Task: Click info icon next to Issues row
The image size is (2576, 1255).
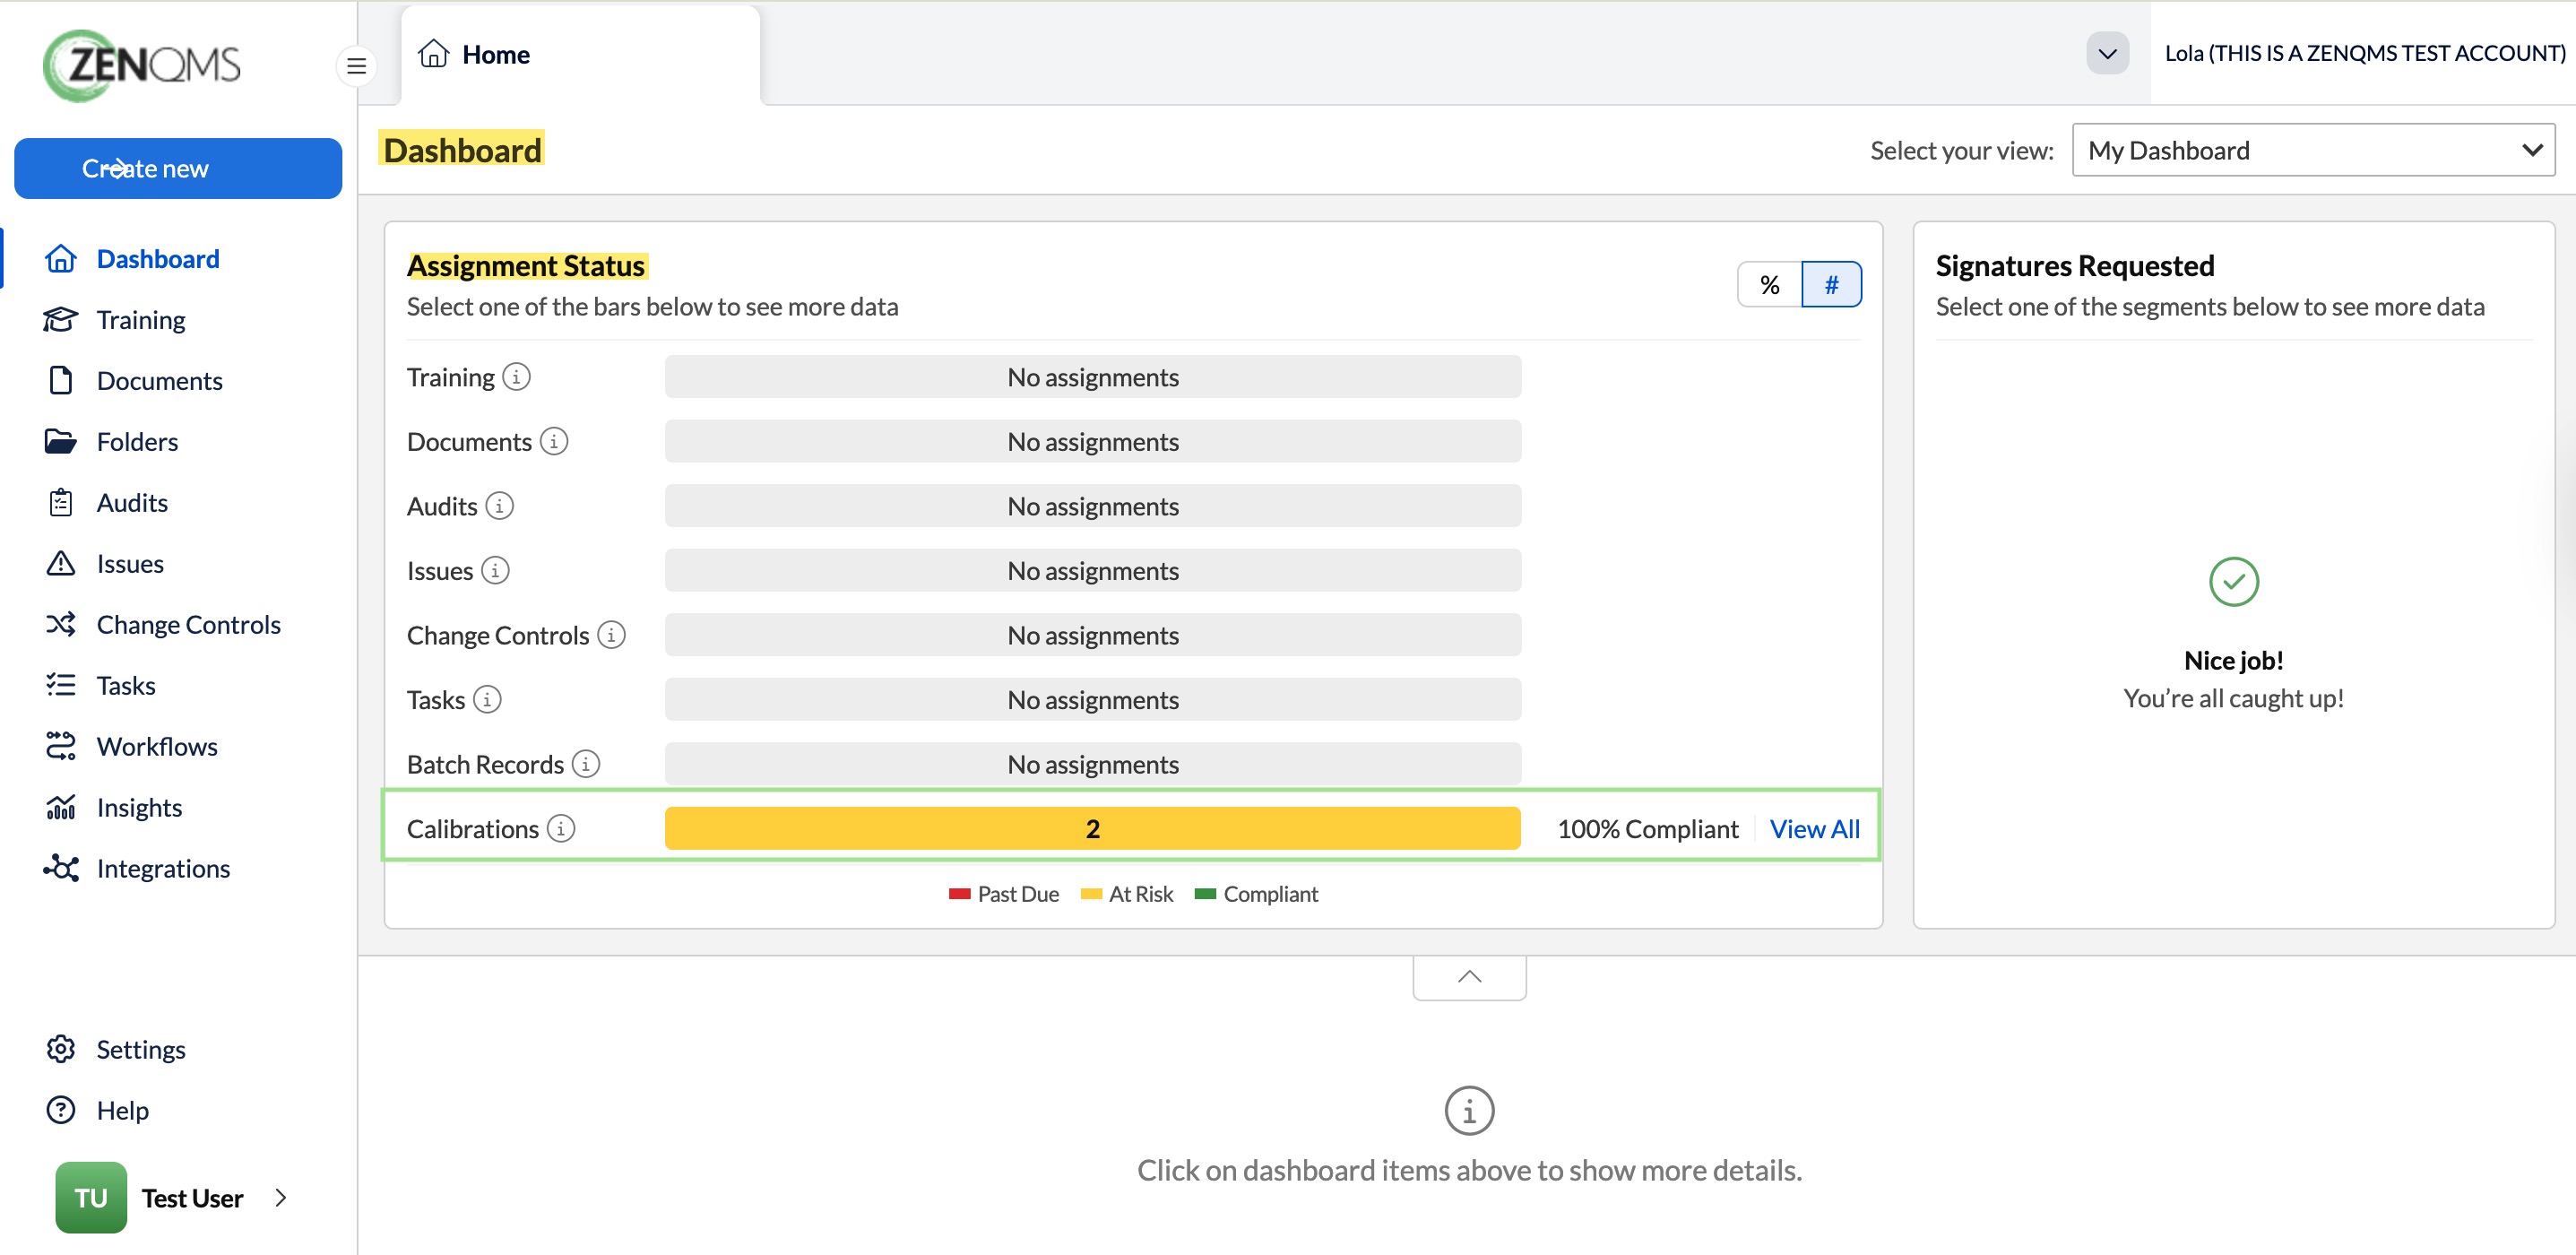Action: coord(495,570)
